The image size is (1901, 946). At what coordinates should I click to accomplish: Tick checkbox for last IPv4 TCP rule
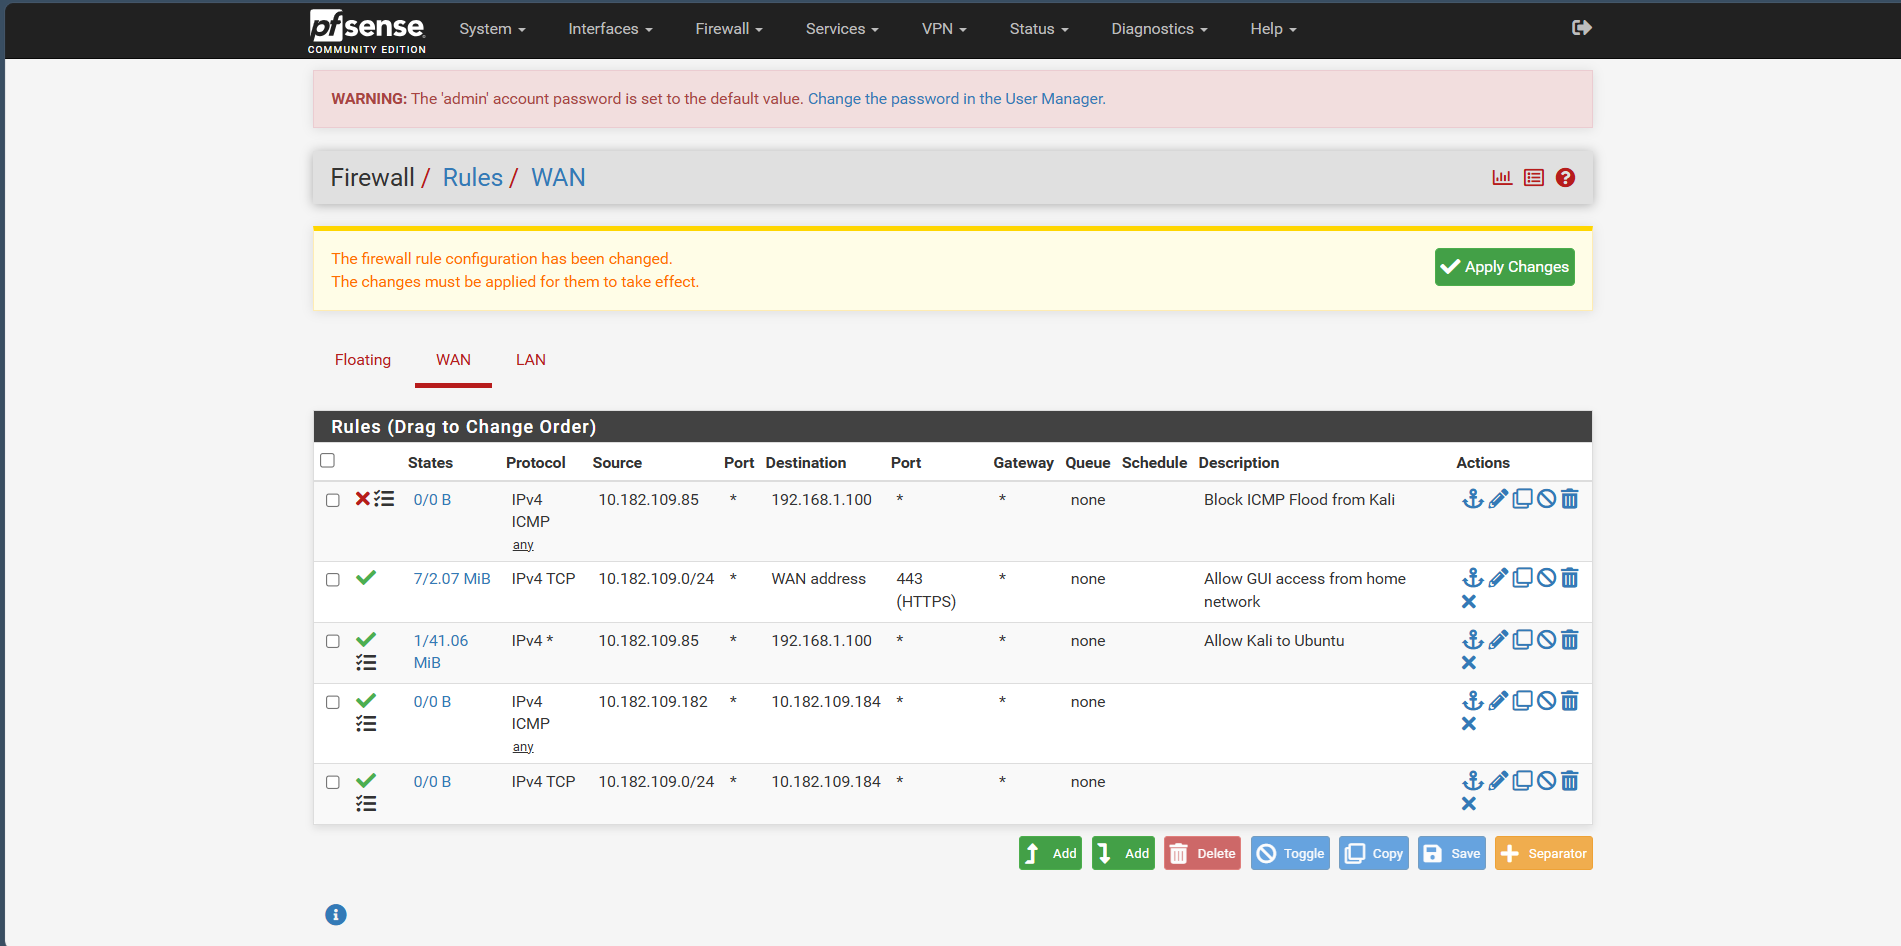[333, 783]
